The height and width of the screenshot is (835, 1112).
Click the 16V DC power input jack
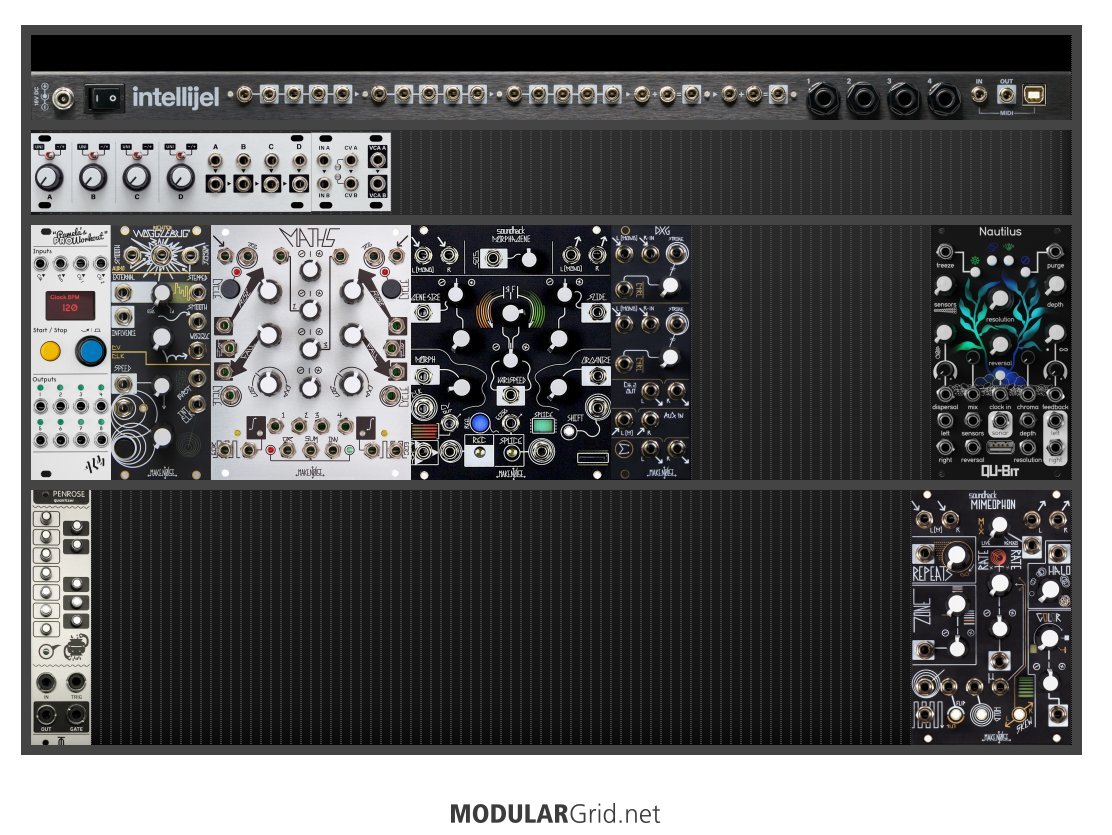pyautogui.click(x=62, y=97)
